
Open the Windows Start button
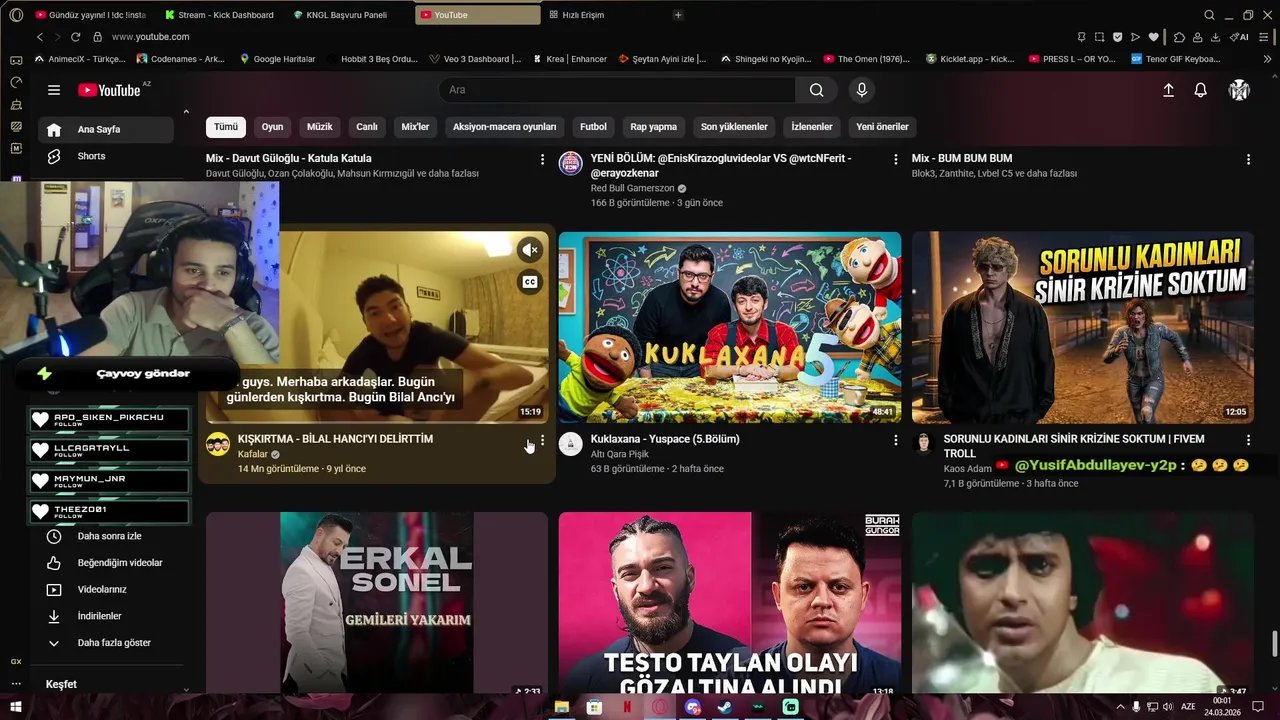coord(16,707)
